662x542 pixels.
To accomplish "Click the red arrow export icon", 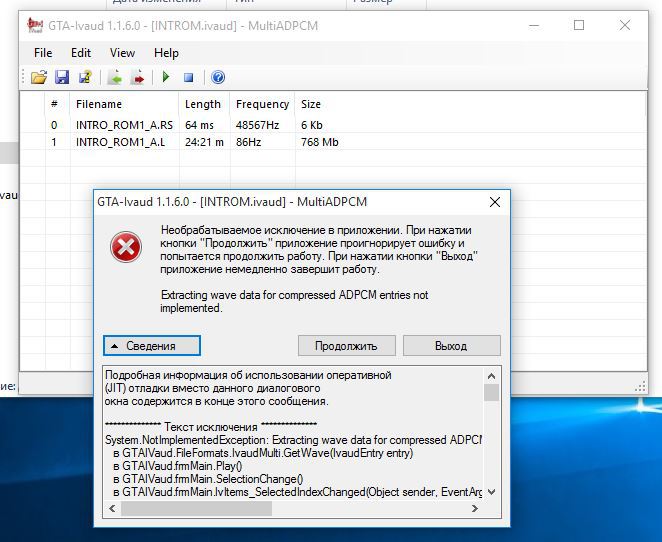I will (138, 77).
